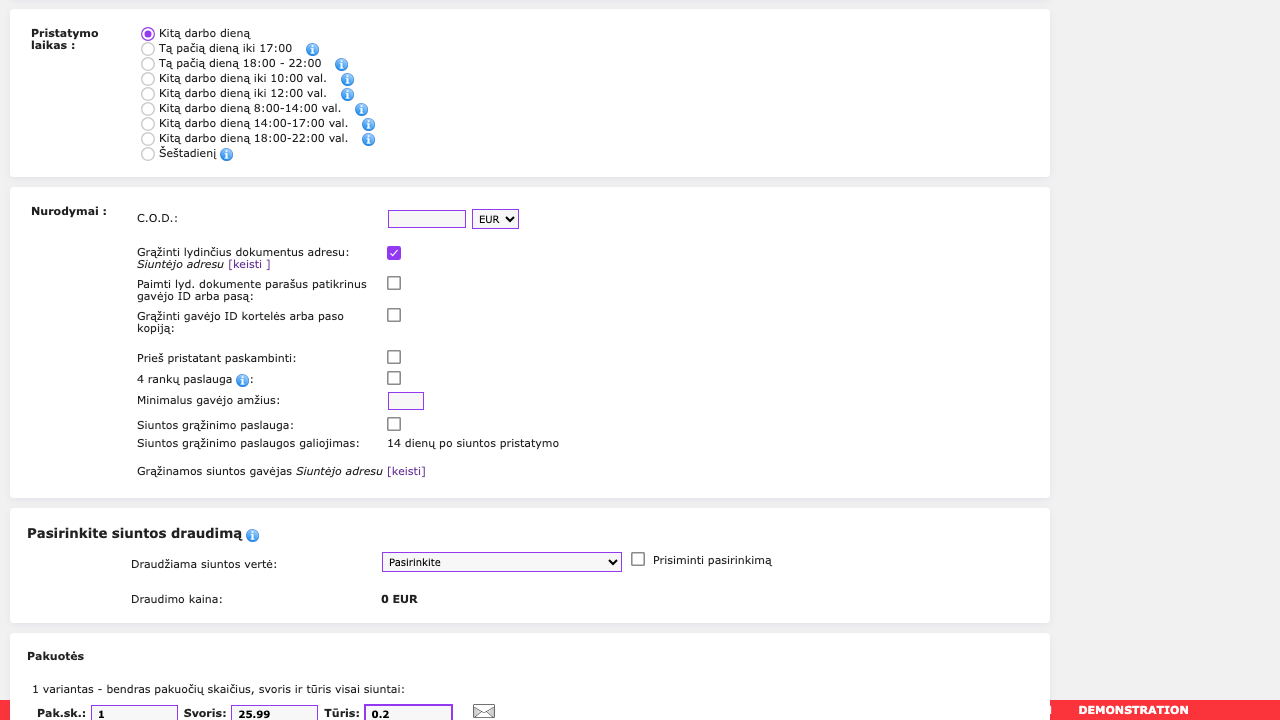
Task: Show info about Pasirinkite siuntos draudimą
Action: [252, 535]
